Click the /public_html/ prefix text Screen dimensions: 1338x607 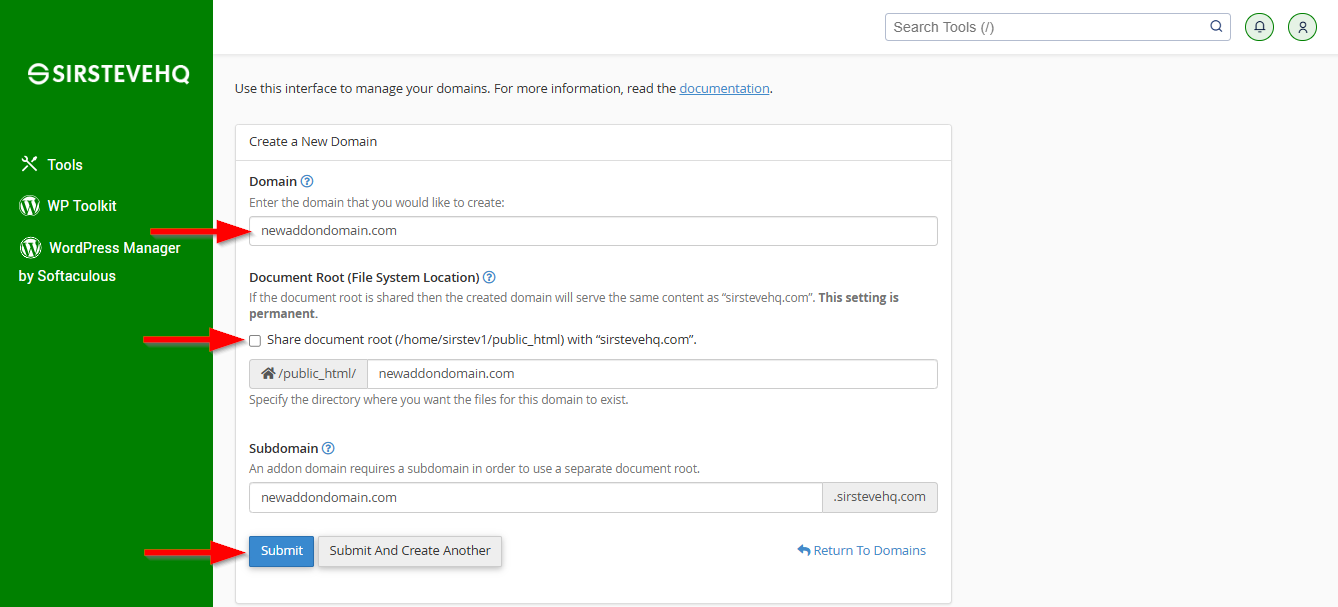click(317, 374)
